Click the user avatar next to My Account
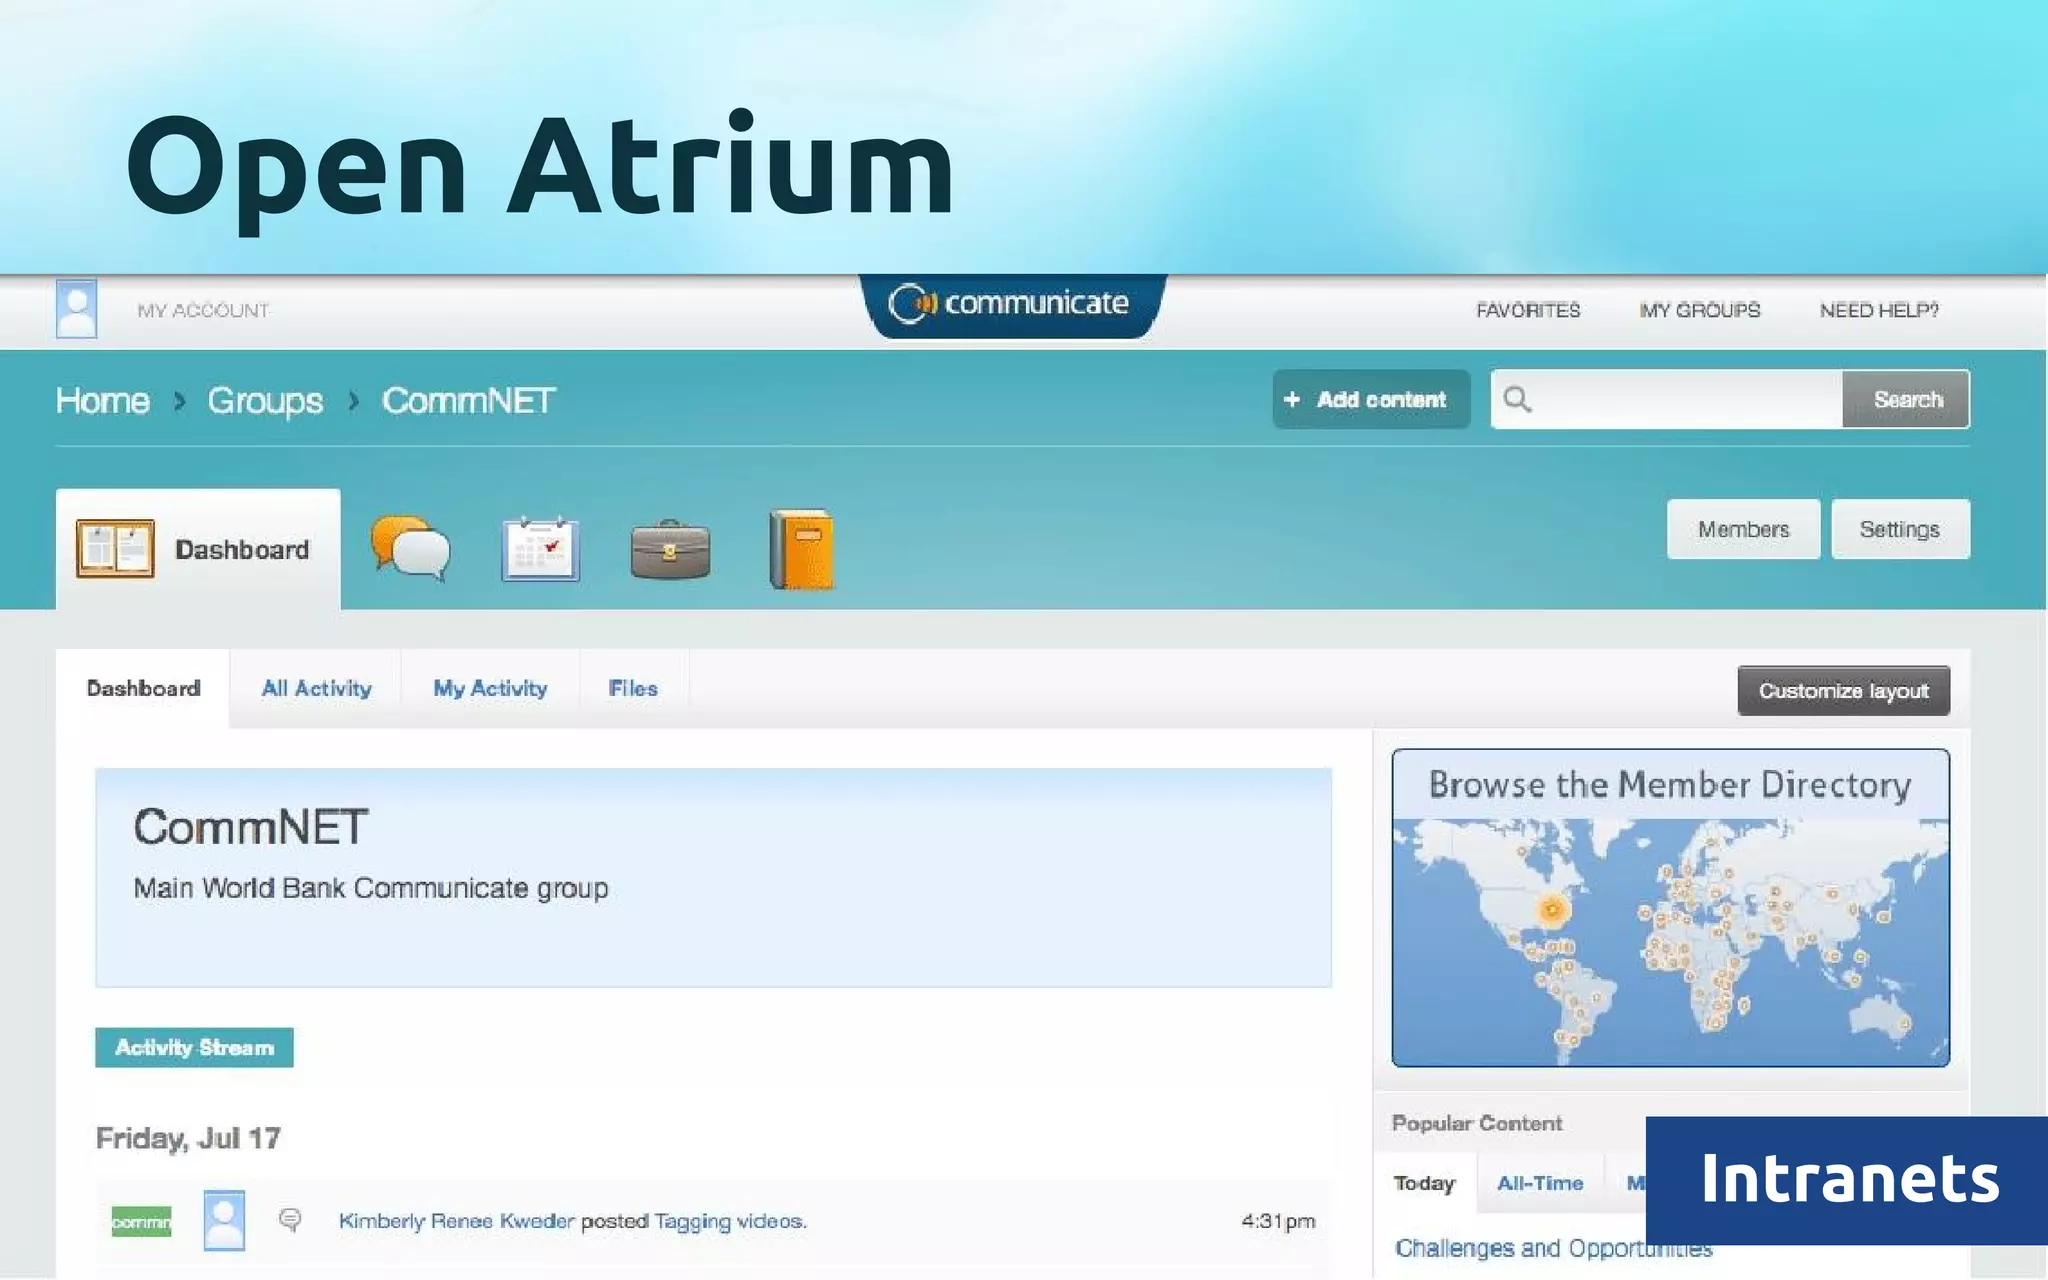 click(x=76, y=309)
